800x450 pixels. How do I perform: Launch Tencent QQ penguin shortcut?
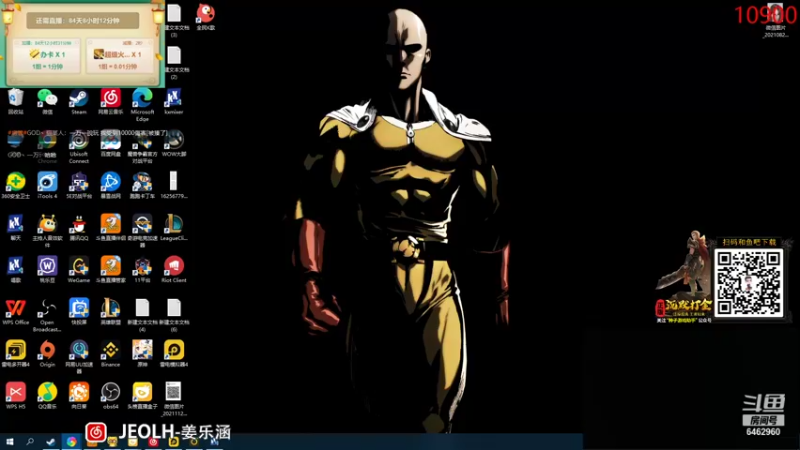click(79, 227)
